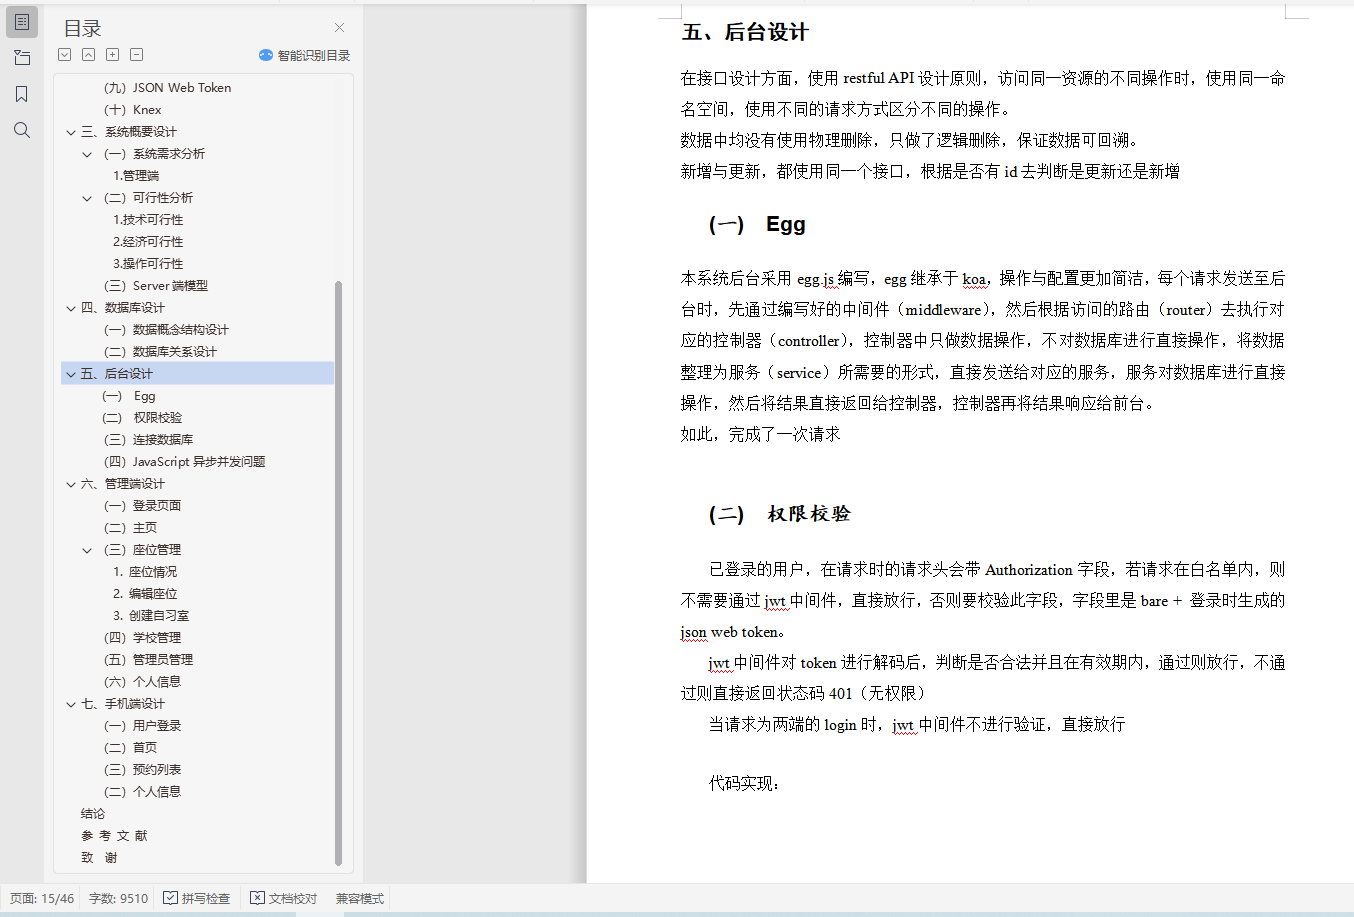Jump to (十) Knex heading
The width and height of the screenshot is (1354, 917).
[132, 110]
